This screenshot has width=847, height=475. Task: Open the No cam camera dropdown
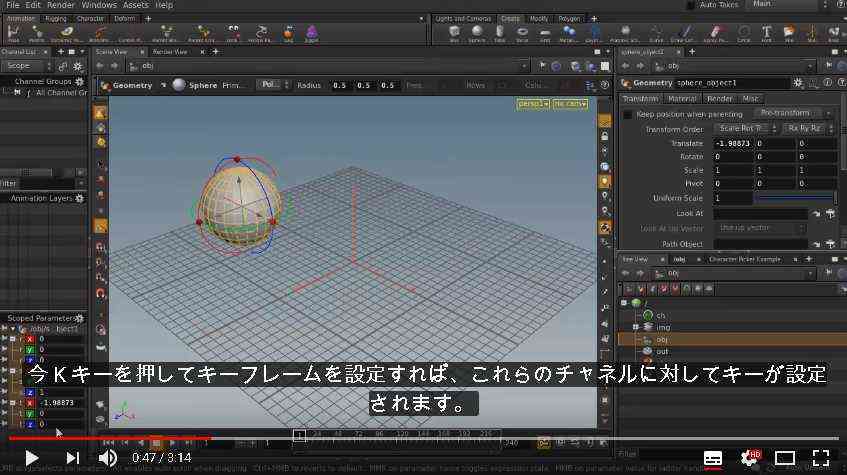click(570, 103)
